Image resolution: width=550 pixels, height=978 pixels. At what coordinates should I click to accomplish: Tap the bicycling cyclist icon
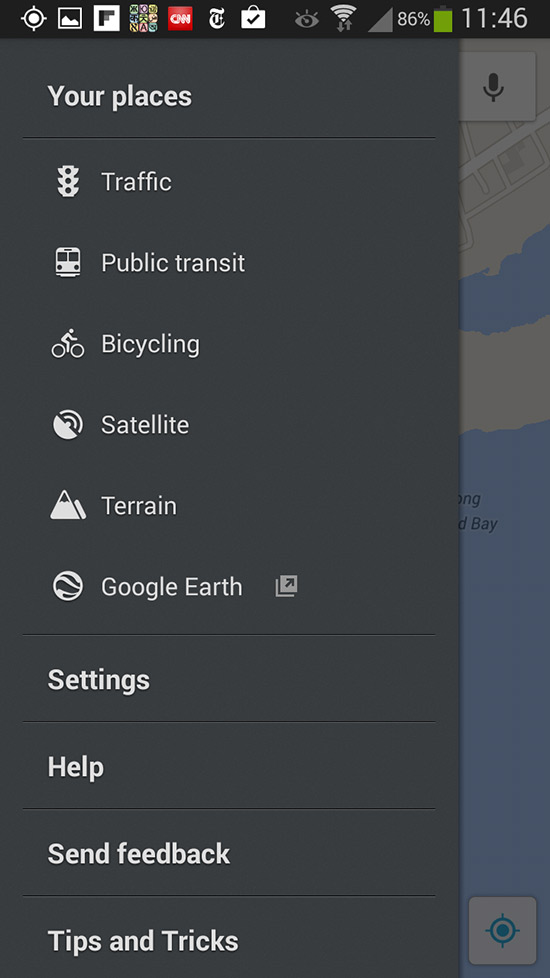pyautogui.click(x=68, y=344)
